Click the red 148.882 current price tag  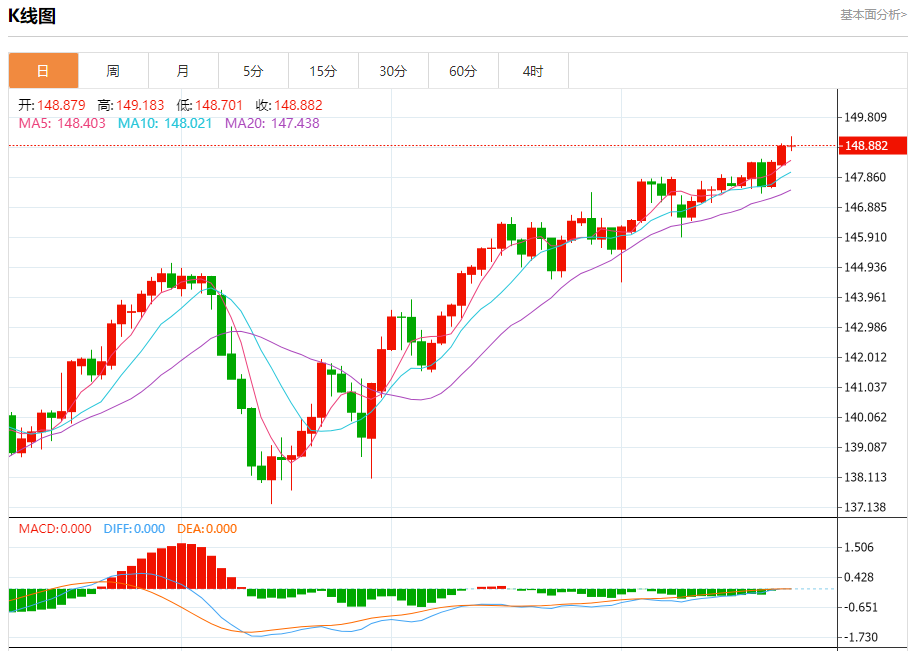tap(873, 146)
